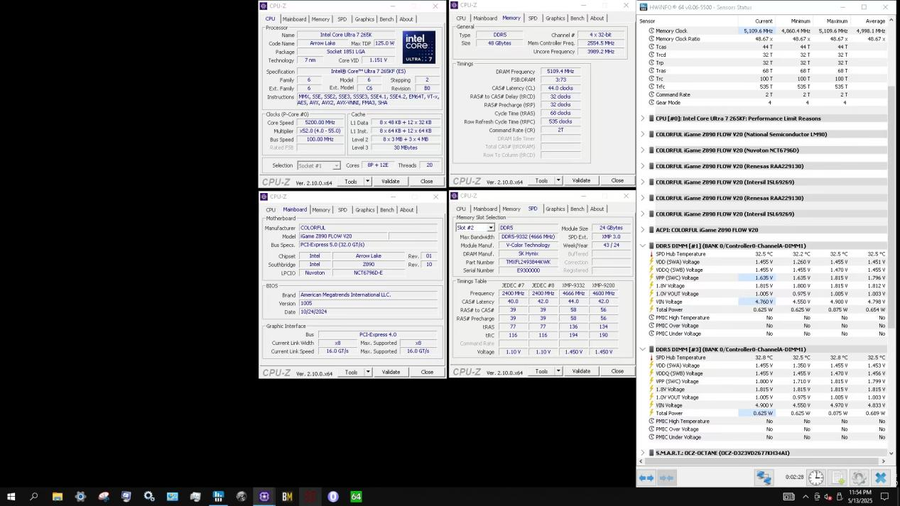Click Close in the Mainboard tab window
900x506 pixels.
point(427,372)
